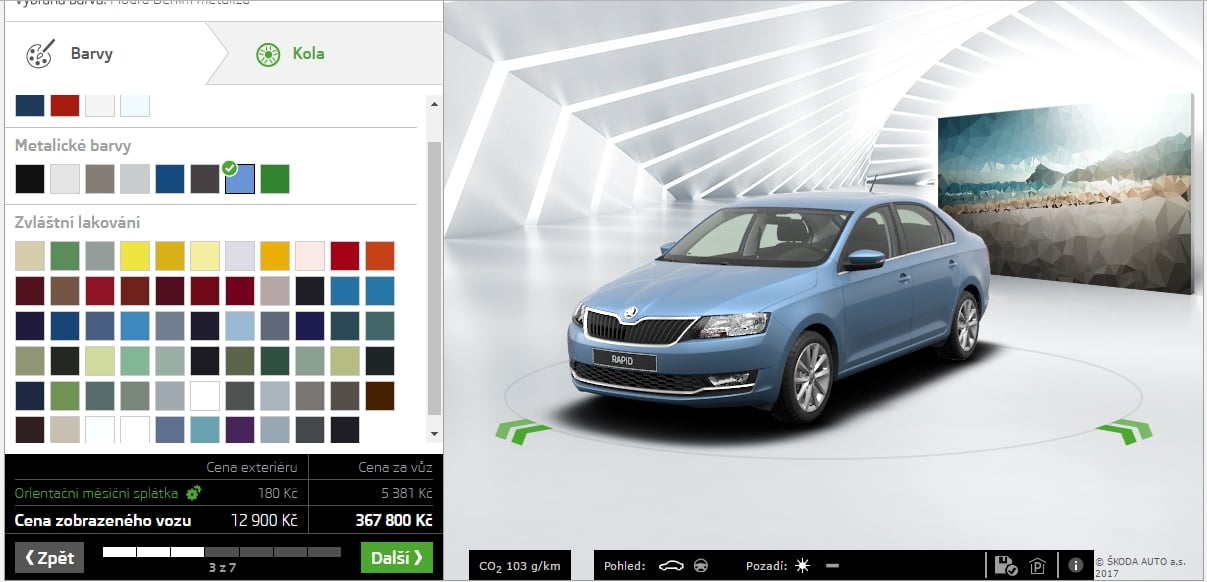Click the car price 367 800 Kč
The height and width of the screenshot is (582, 1207).
(x=394, y=521)
